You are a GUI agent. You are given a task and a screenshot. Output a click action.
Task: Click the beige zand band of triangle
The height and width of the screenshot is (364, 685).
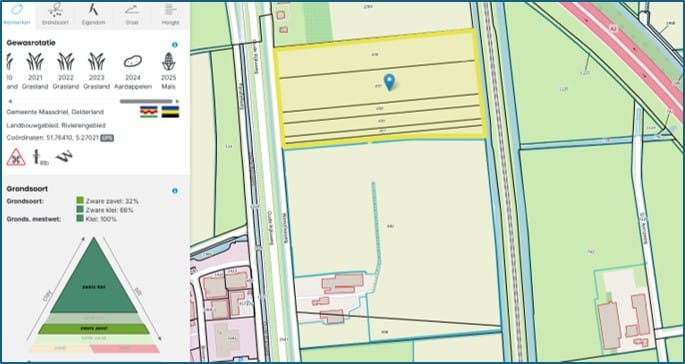click(x=61, y=348)
